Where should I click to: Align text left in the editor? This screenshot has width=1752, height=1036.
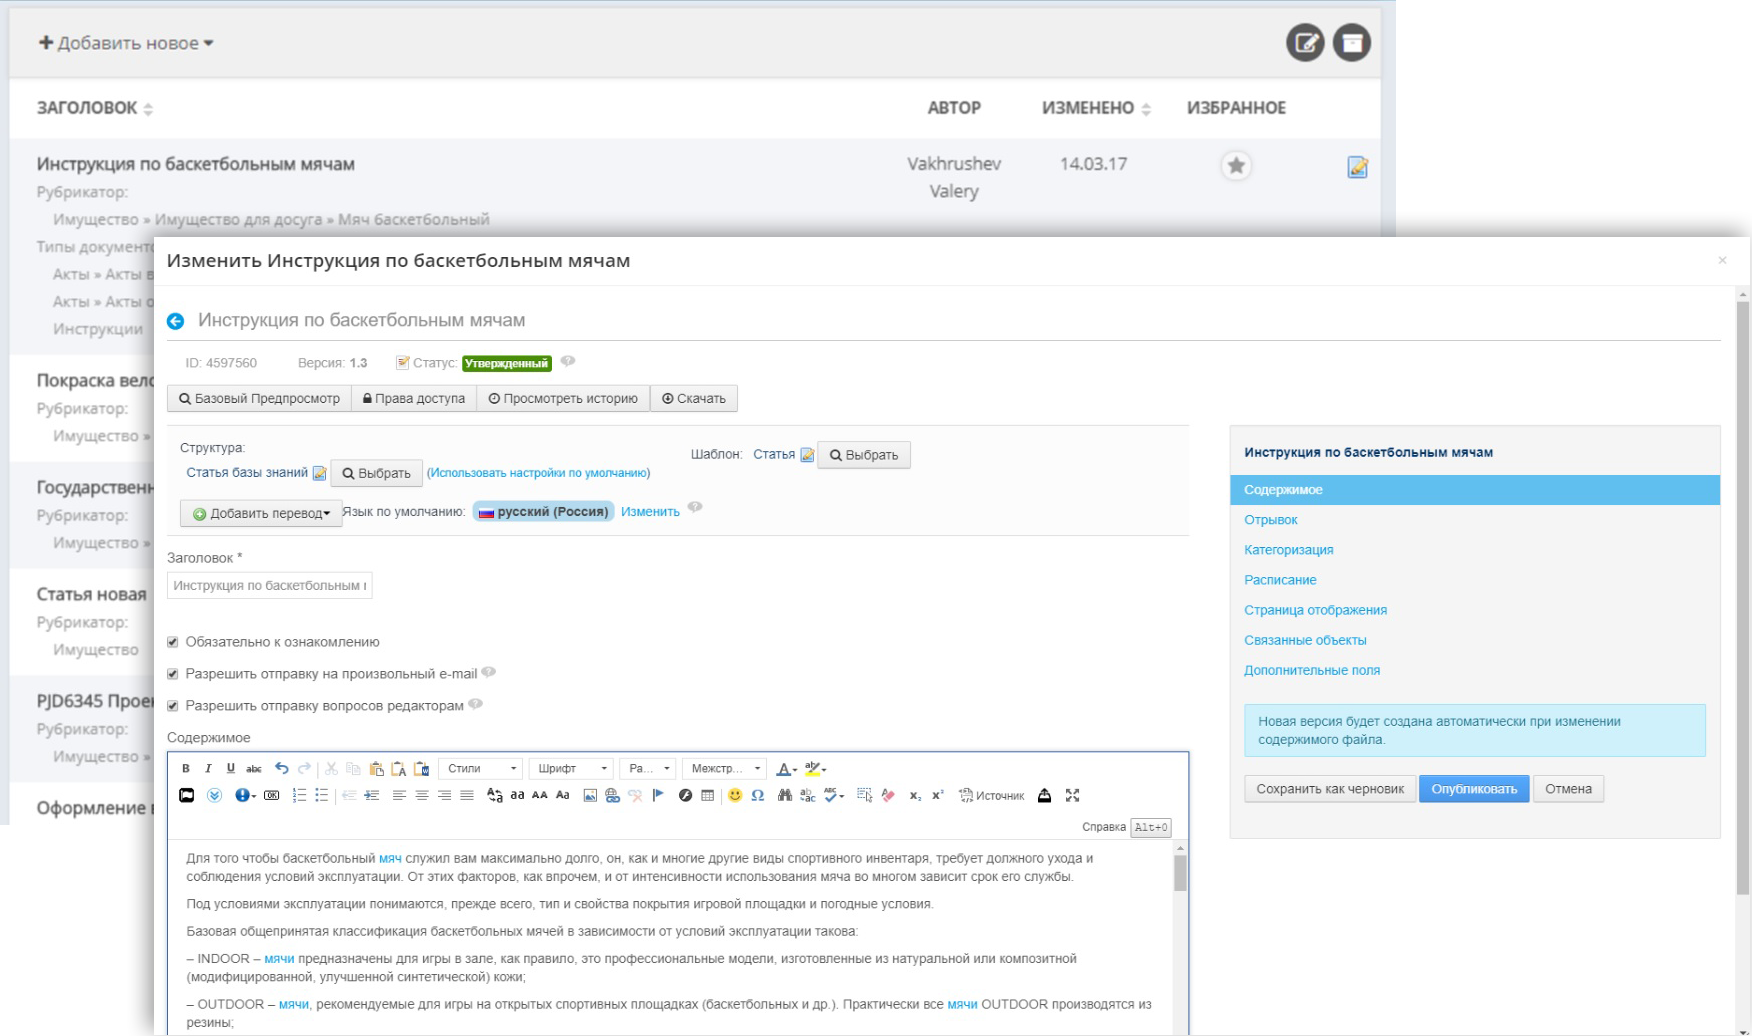[x=399, y=795]
